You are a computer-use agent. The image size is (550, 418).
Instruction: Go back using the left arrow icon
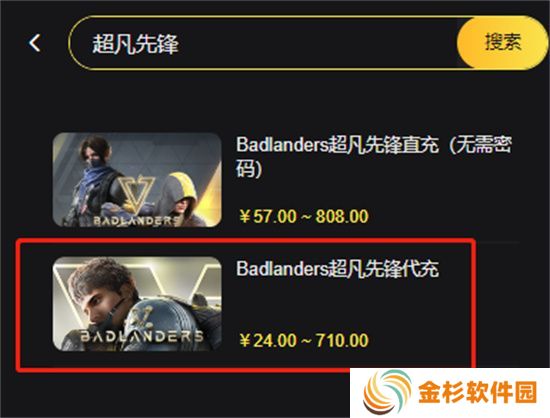[34, 43]
